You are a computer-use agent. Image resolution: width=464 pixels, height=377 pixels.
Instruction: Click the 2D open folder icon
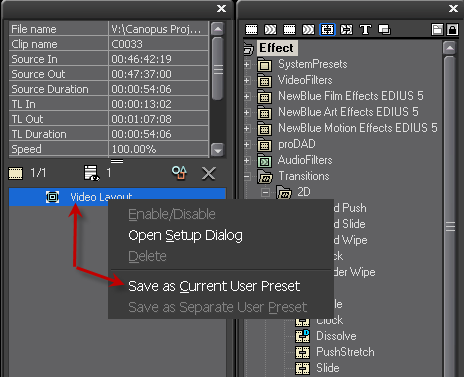point(284,192)
